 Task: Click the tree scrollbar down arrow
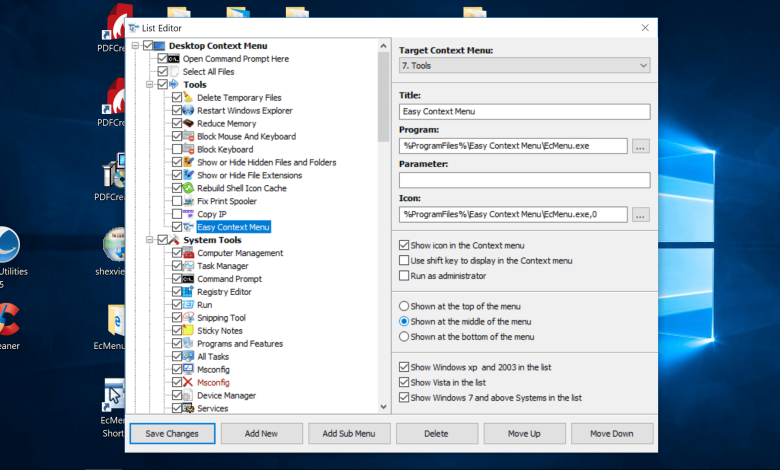pyautogui.click(x=383, y=406)
